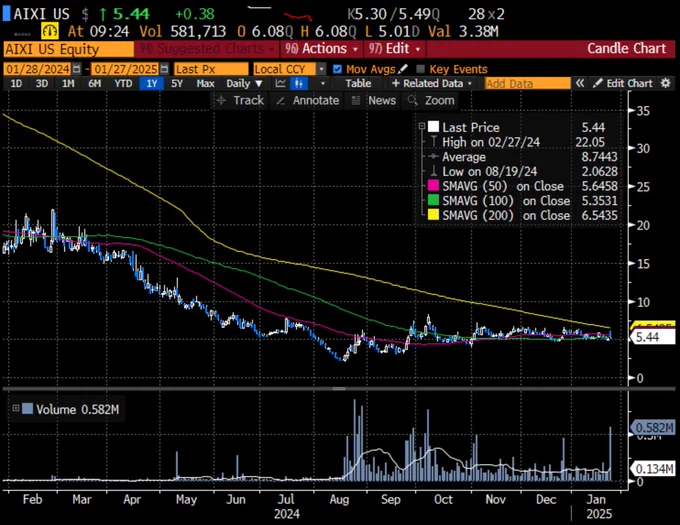680x525 pixels.
Task: Toggle the Mov Avgs checkbox
Action: [337, 69]
